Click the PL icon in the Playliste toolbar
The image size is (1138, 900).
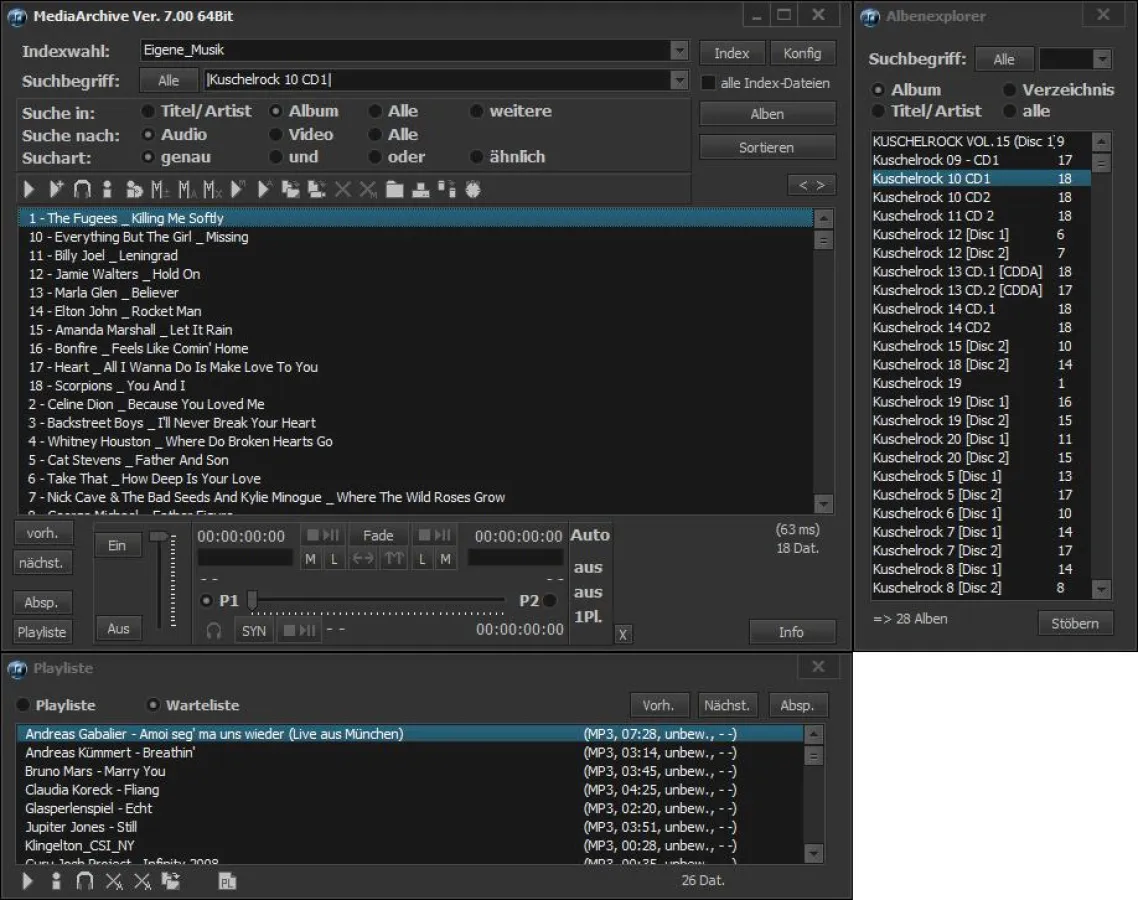(x=228, y=881)
